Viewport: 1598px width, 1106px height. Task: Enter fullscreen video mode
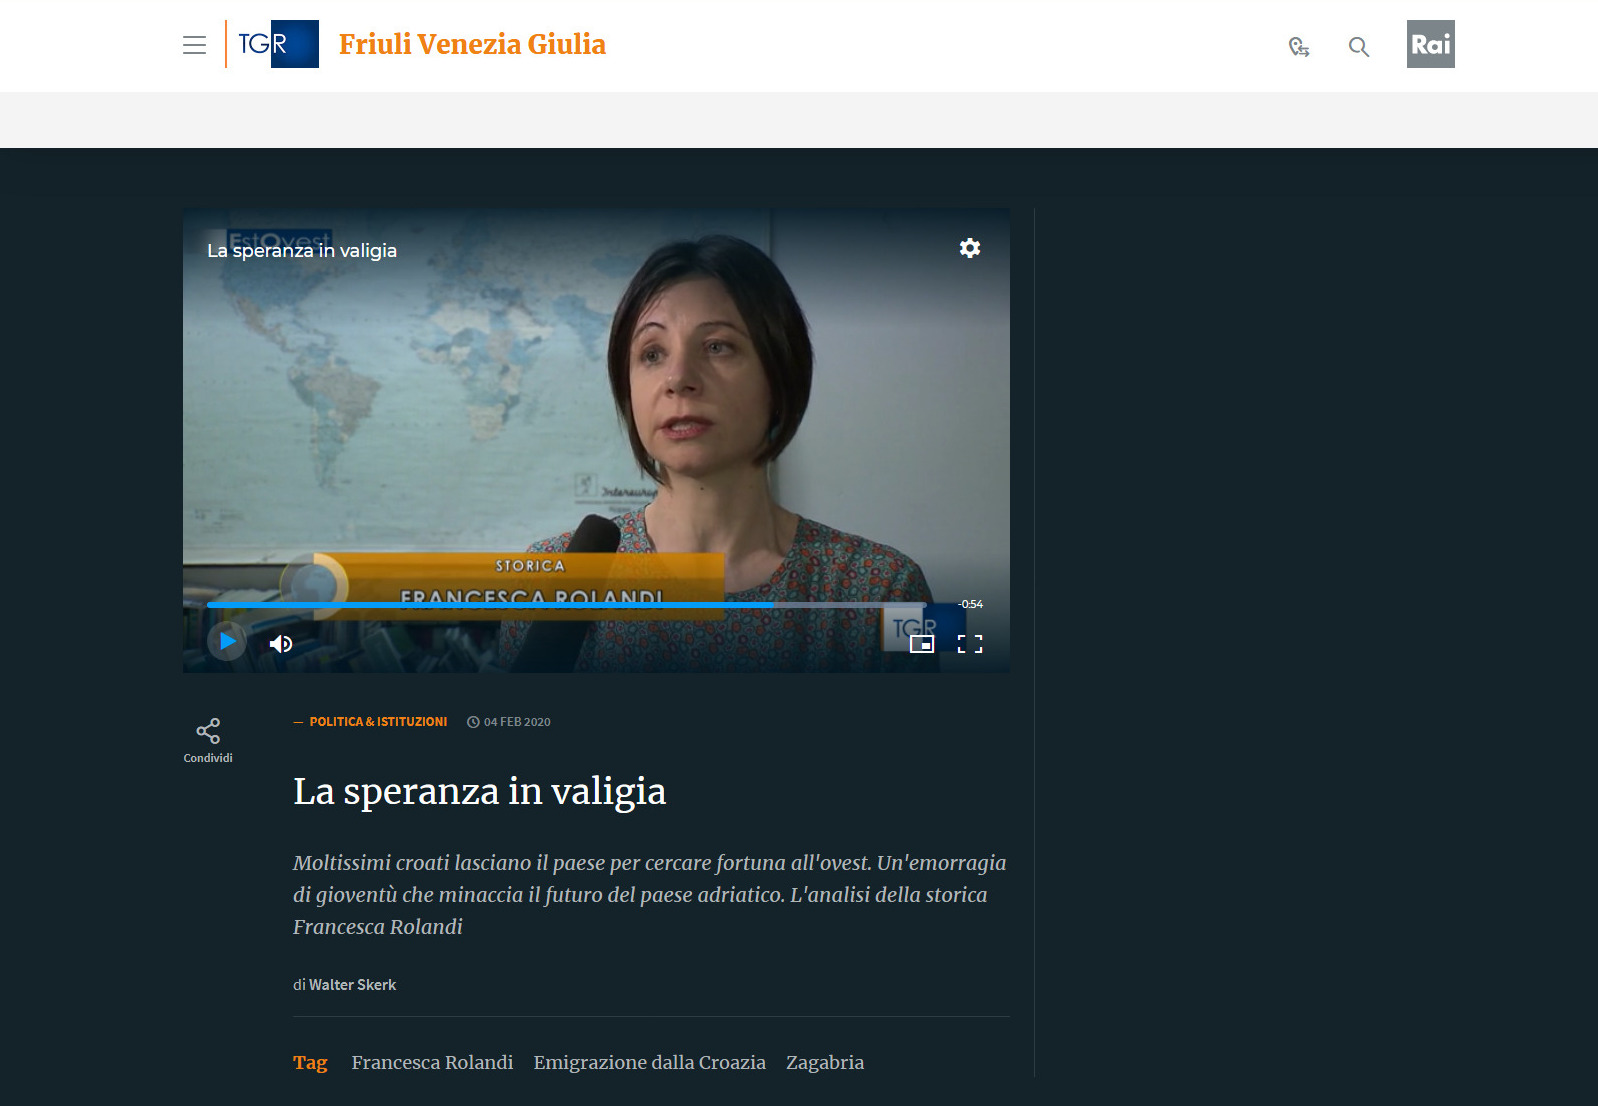[969, 644]
